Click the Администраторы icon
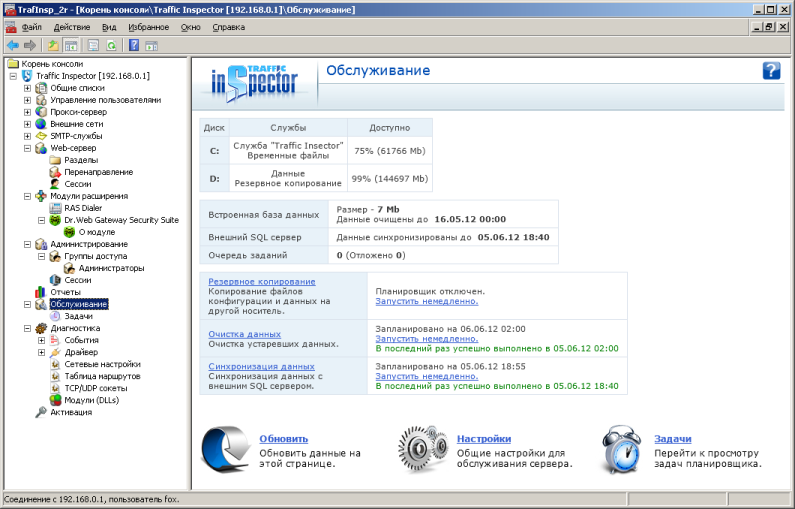The width and height of the screenshot is (795, 509). pyautogui.click(x=69, y=268)
